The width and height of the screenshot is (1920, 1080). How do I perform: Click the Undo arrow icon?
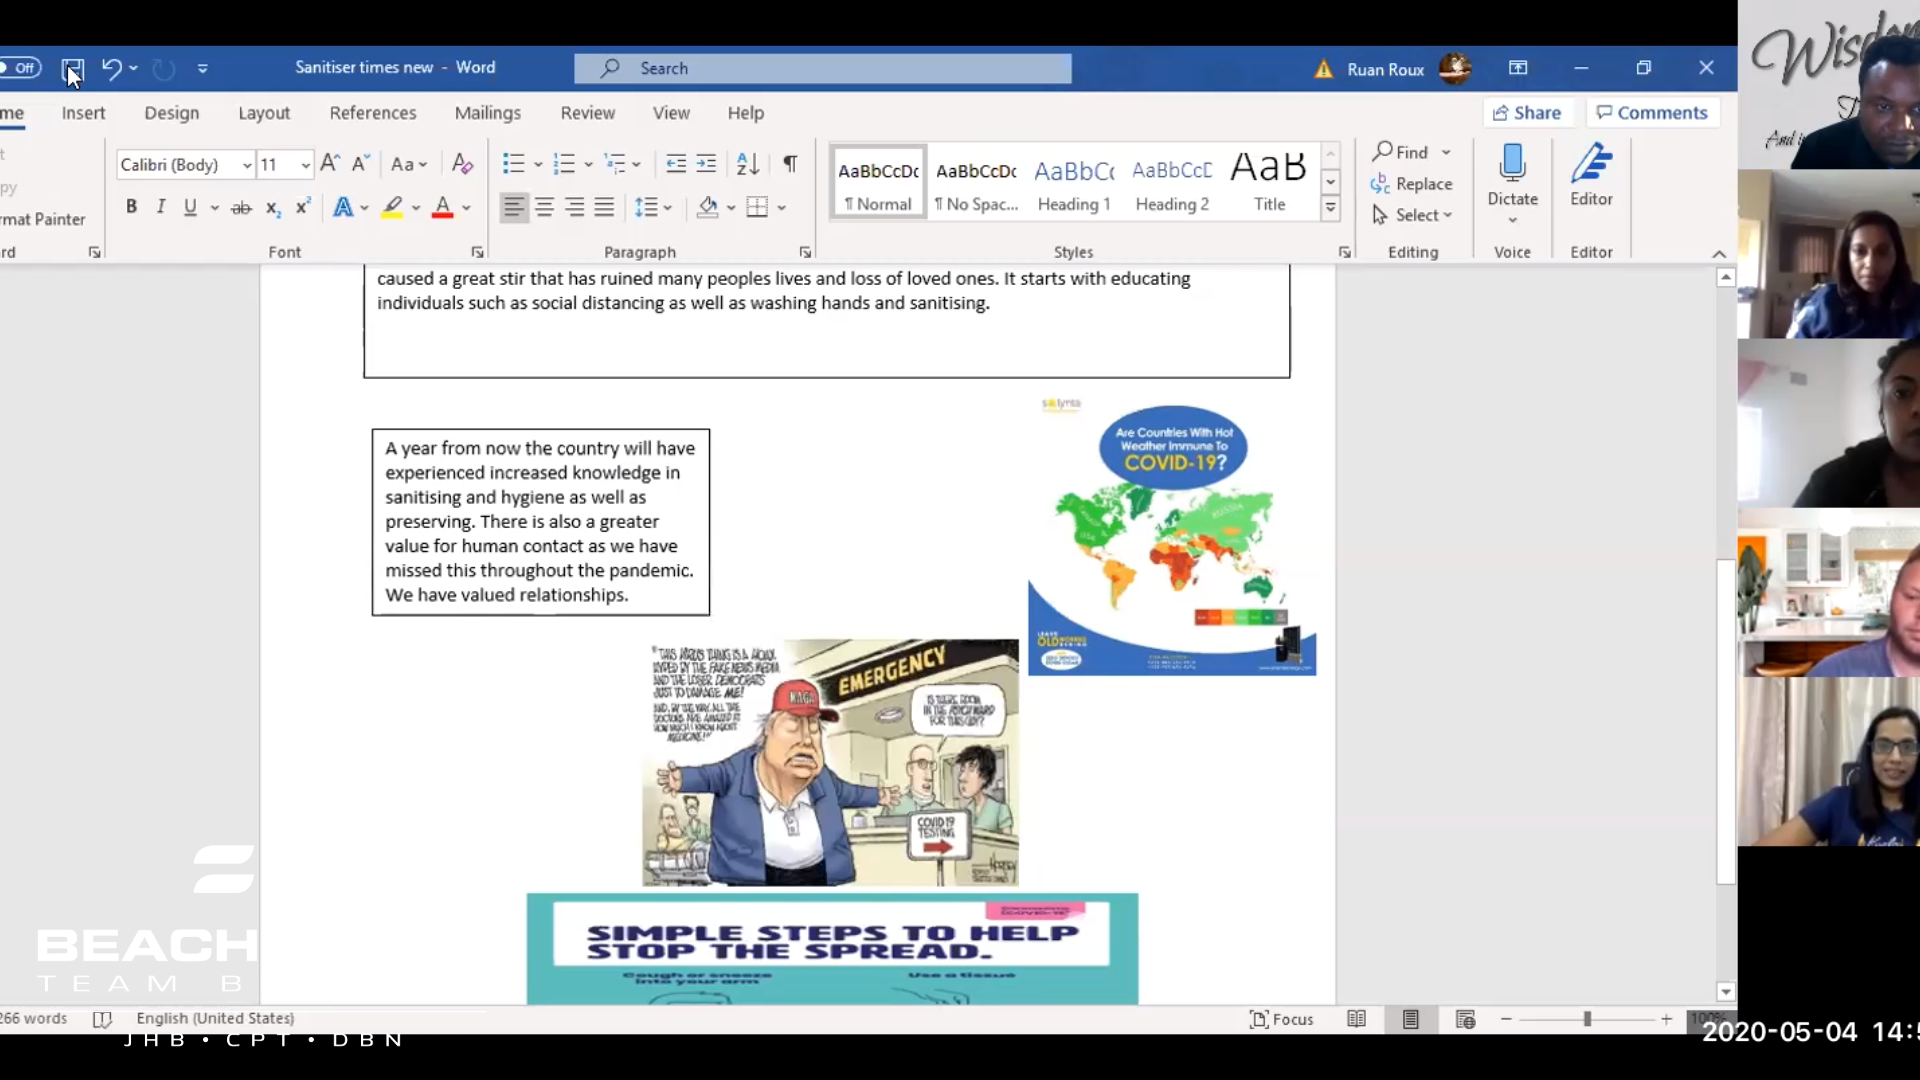click(111, 69)
